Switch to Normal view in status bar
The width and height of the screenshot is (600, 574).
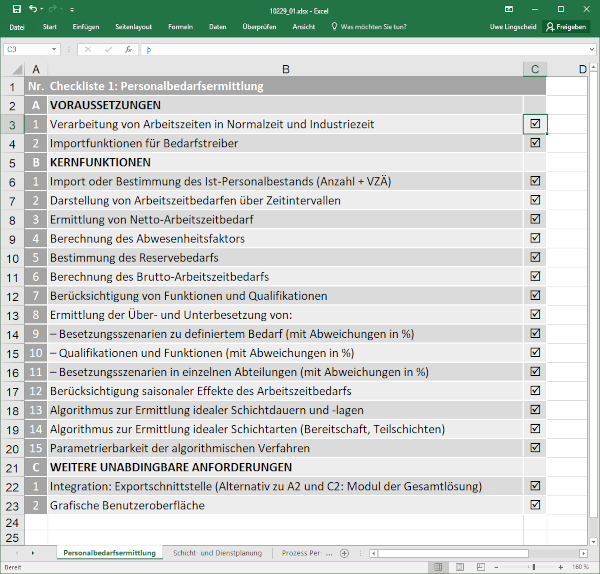pyautogui.click(x=440, y=567)
